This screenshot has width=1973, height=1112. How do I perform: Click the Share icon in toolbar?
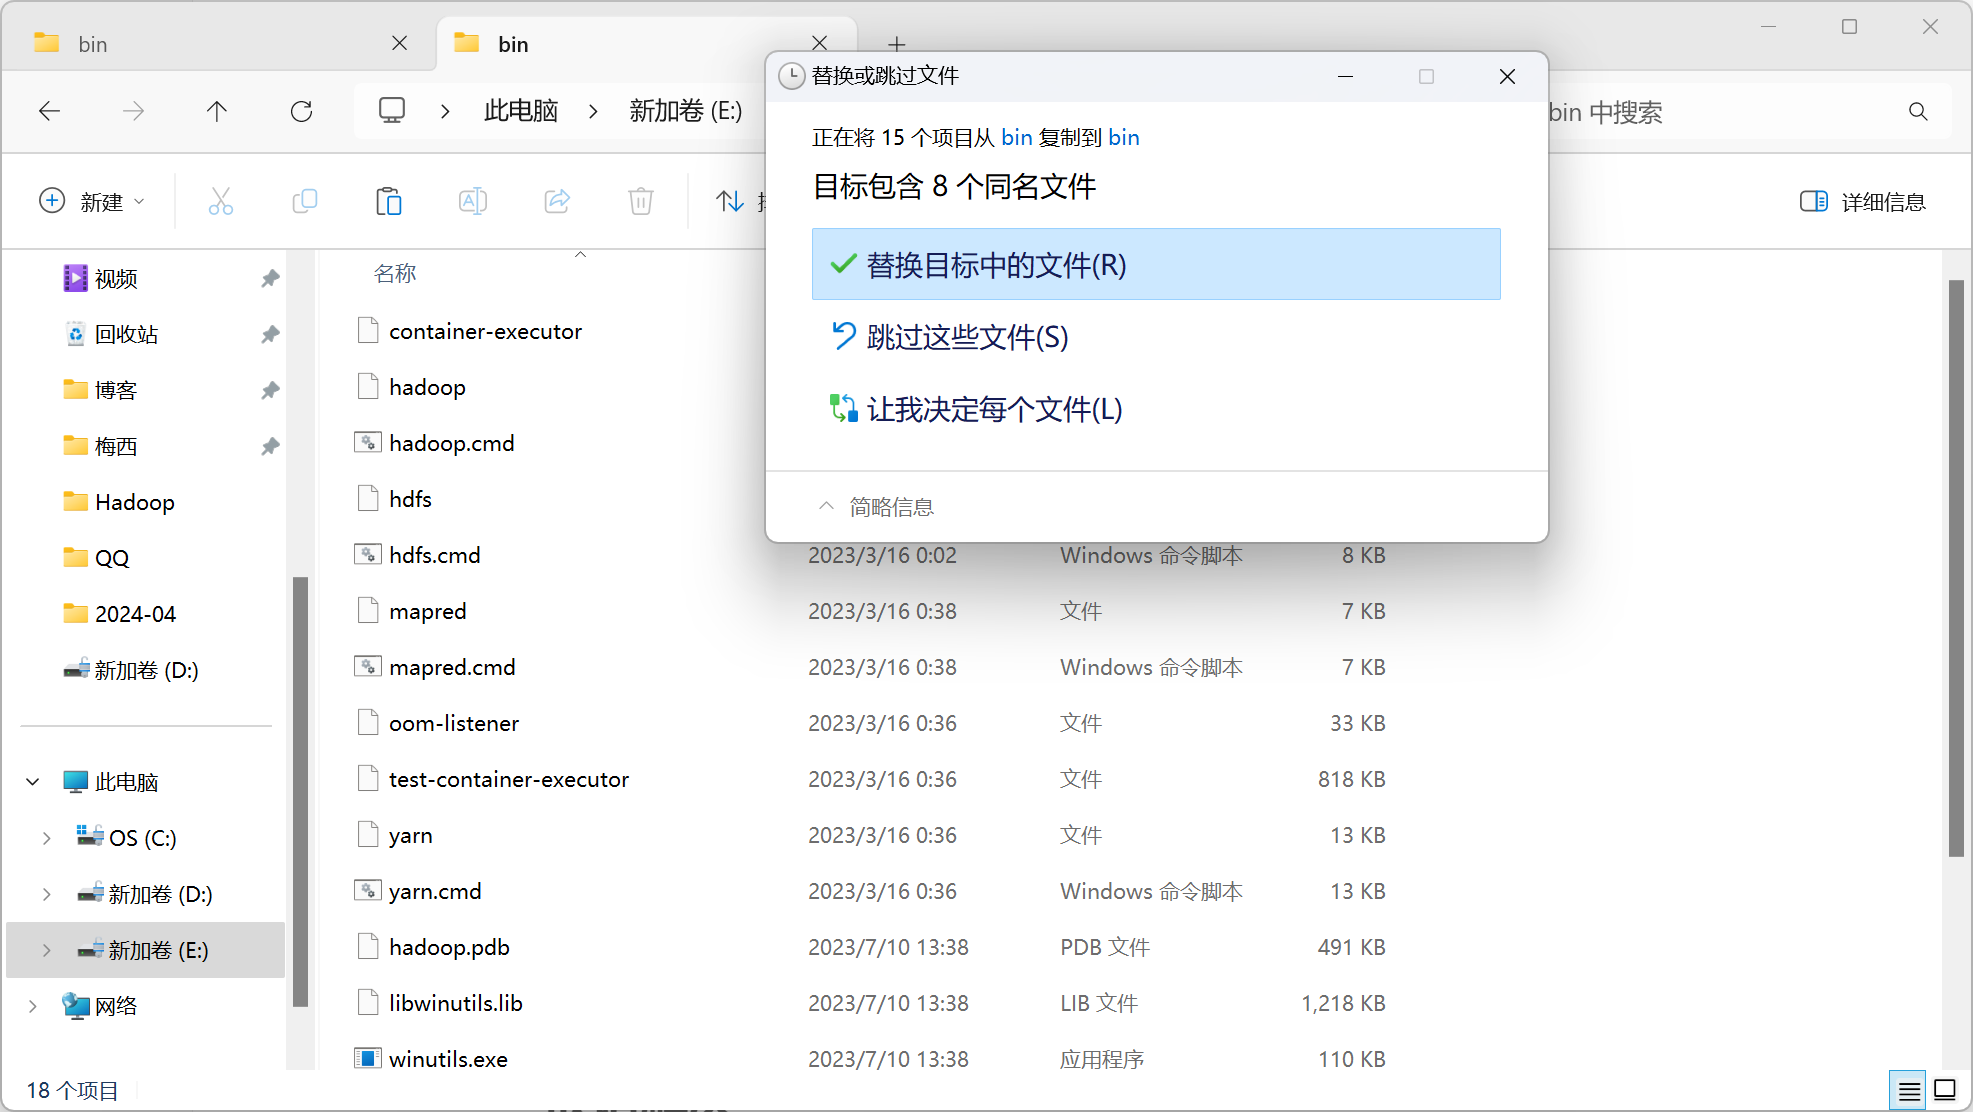pos(556,202)
